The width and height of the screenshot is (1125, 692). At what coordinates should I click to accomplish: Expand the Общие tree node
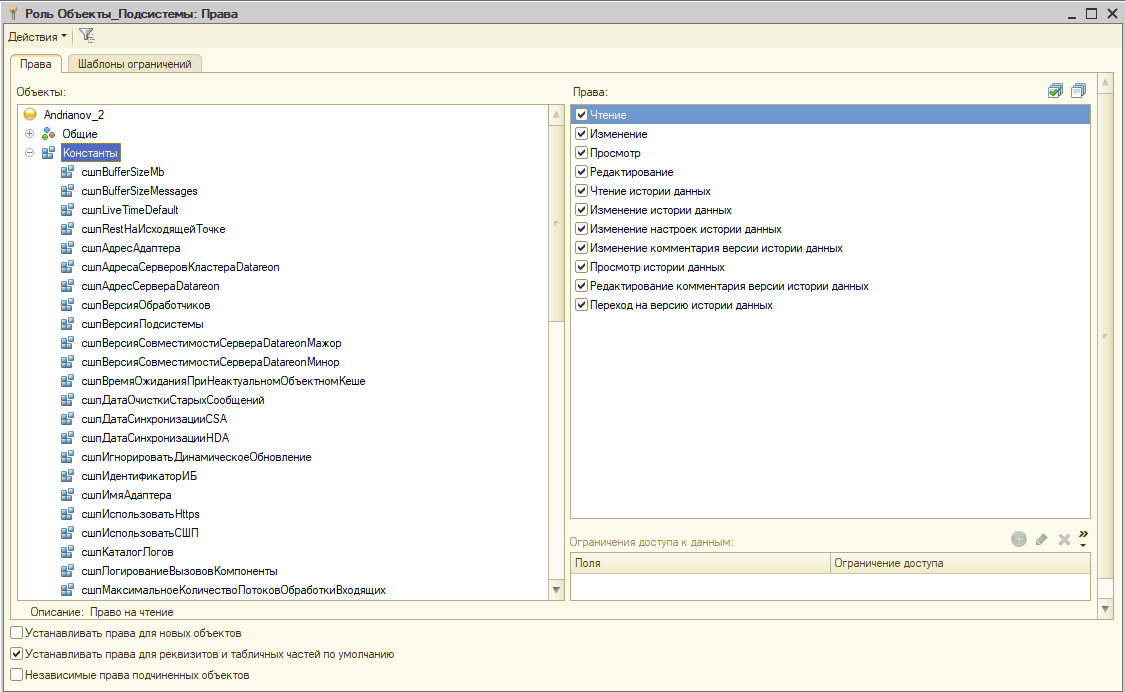30,134
